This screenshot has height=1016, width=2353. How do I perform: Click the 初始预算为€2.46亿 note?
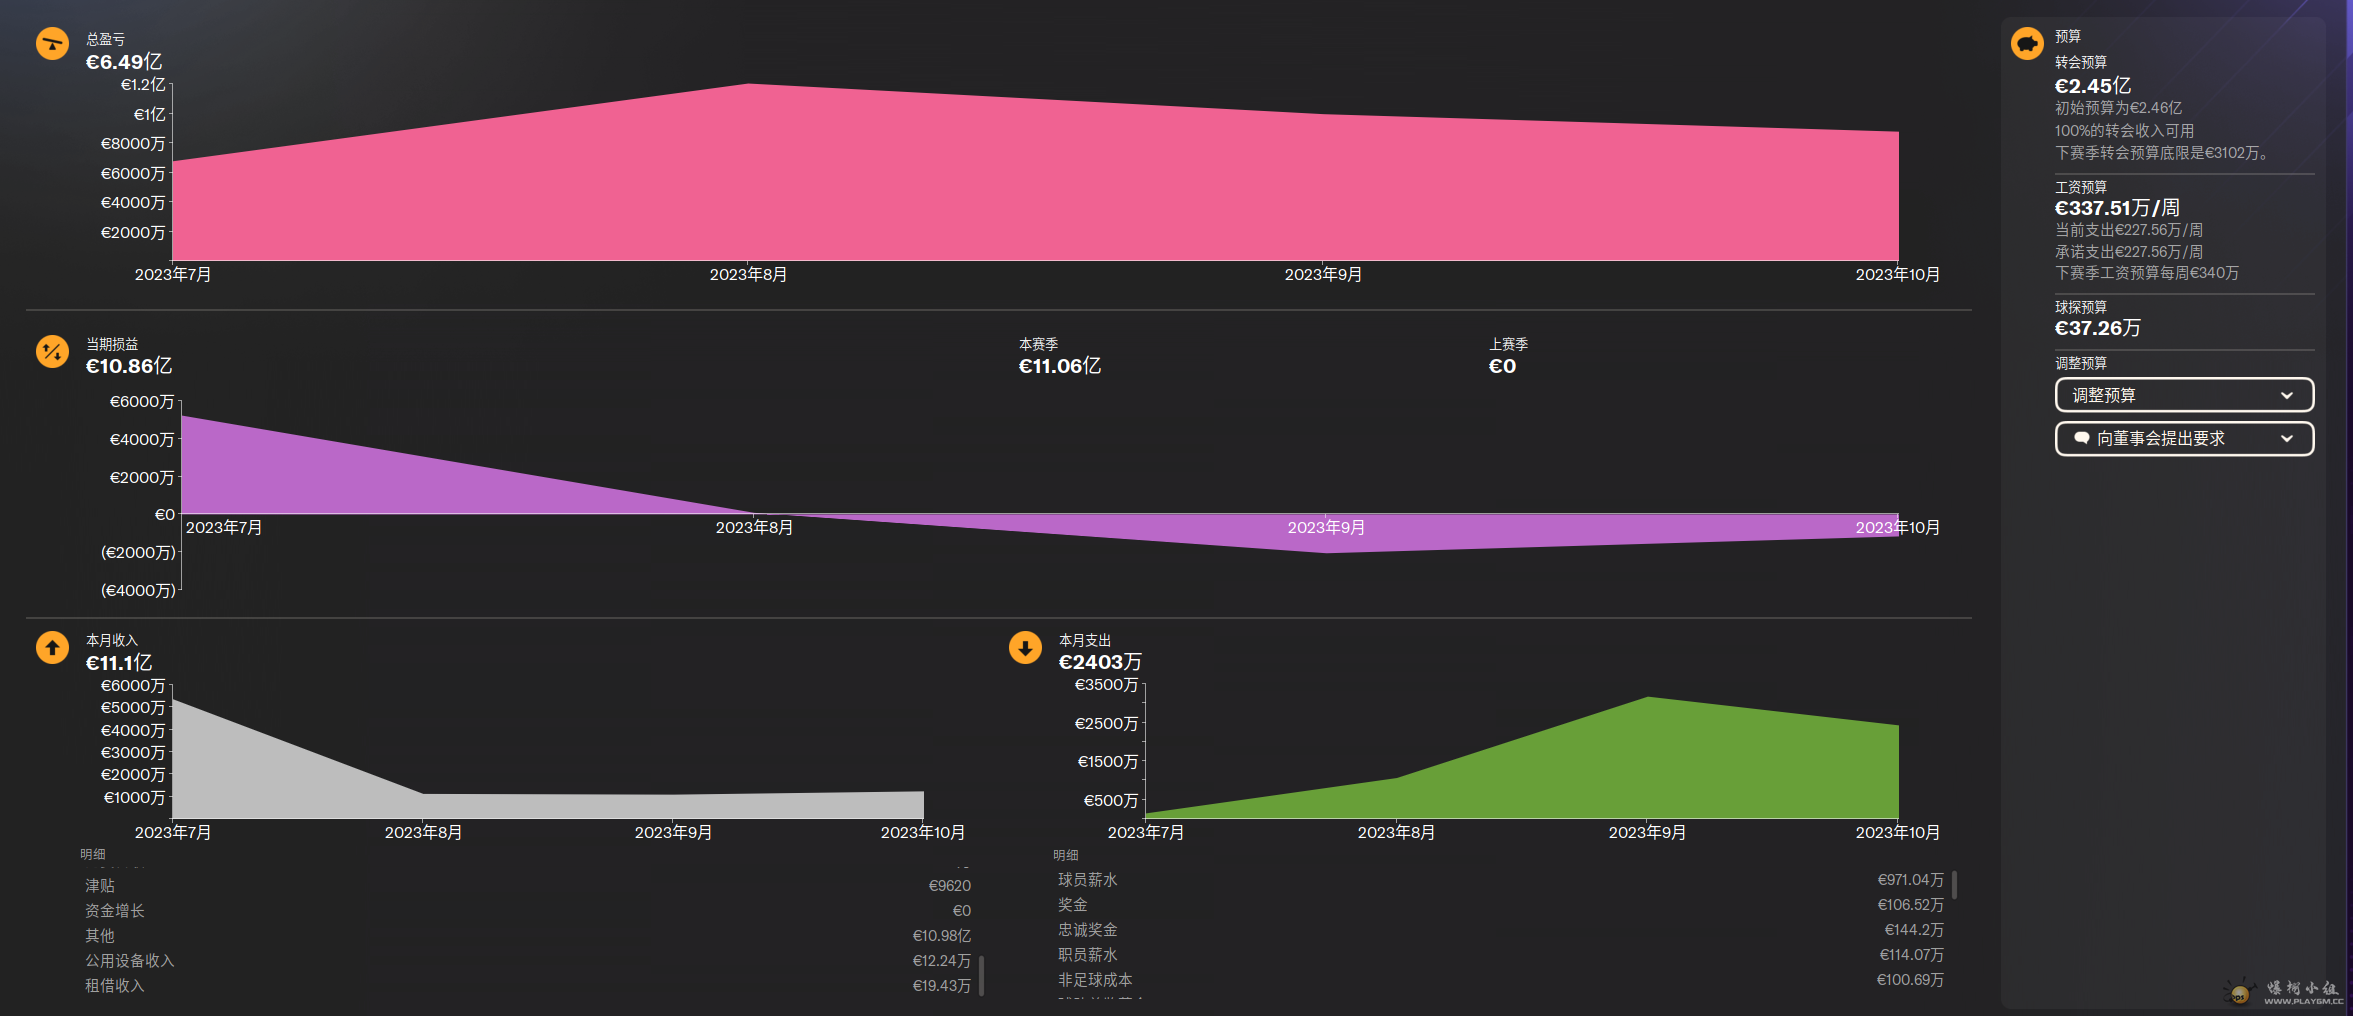tap(2118, 108)
